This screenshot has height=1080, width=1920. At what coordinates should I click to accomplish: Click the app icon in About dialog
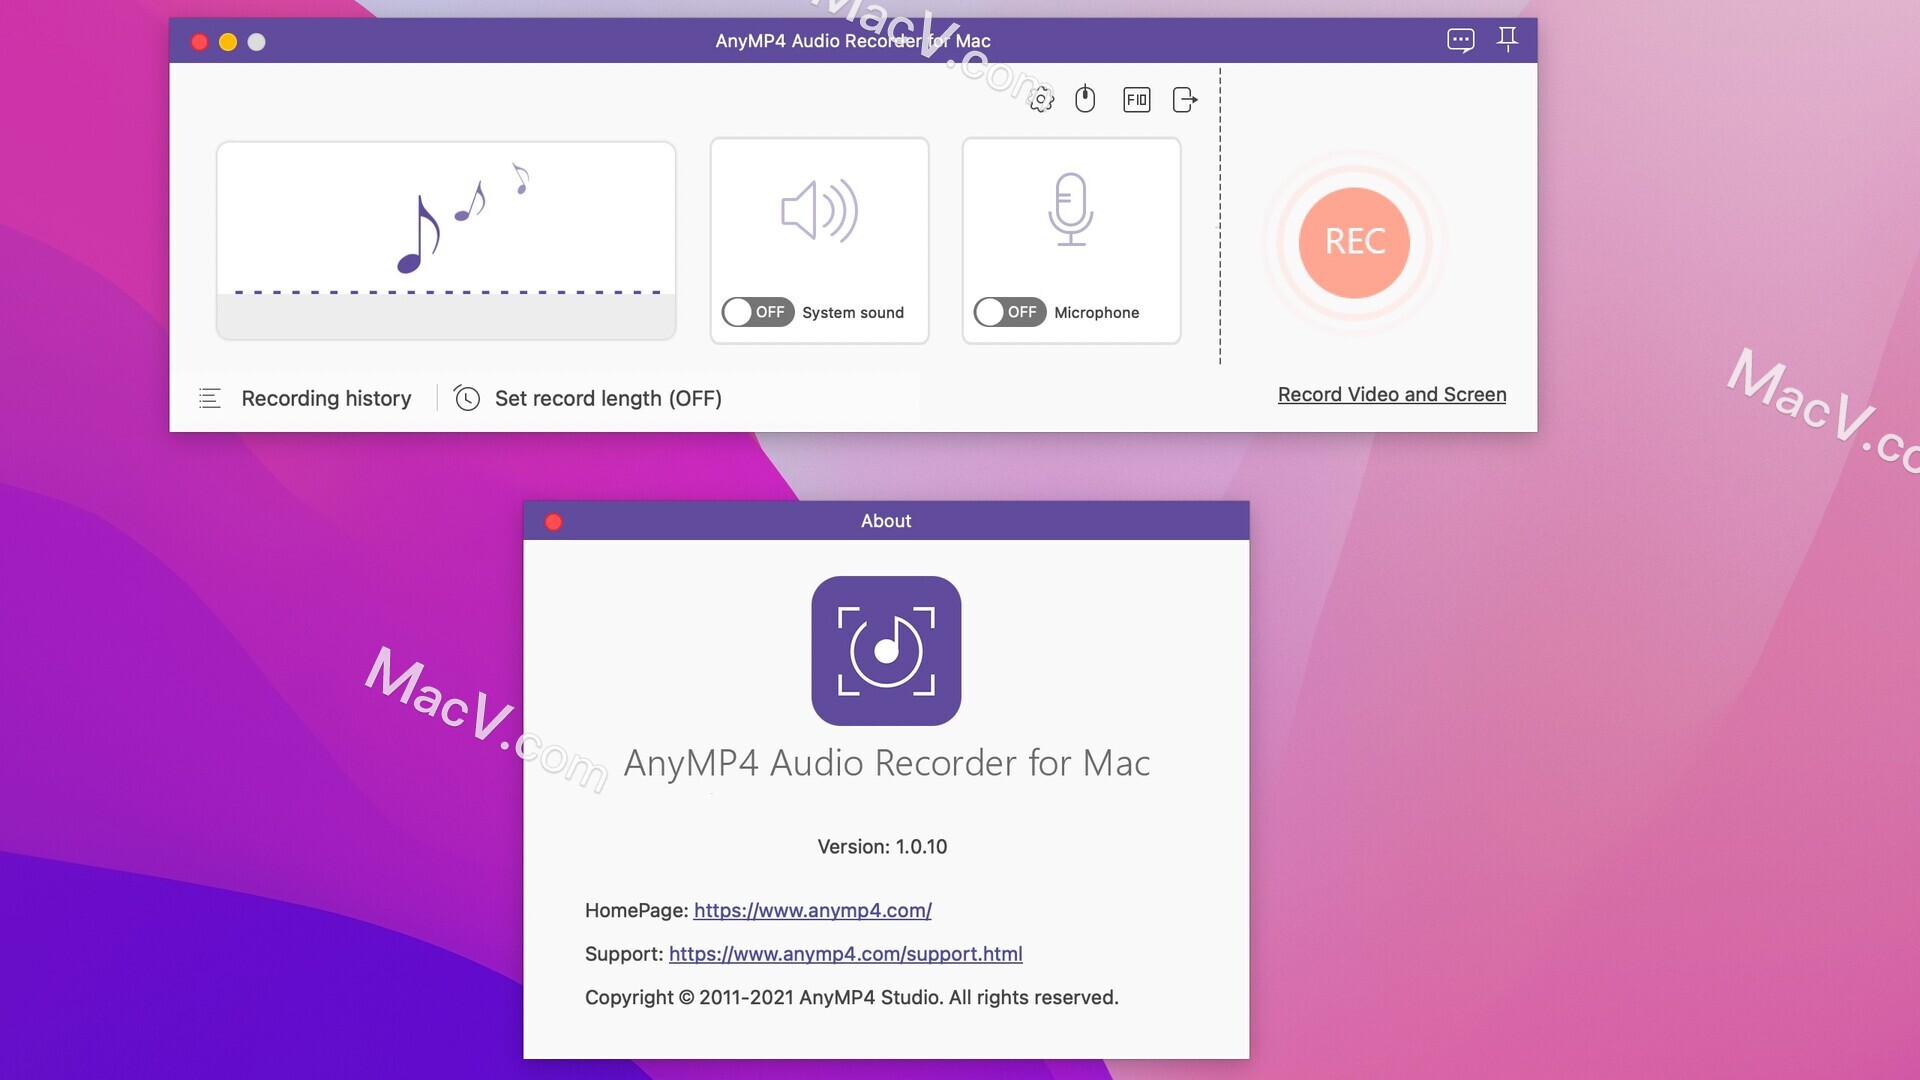click(x=886, y=650)
